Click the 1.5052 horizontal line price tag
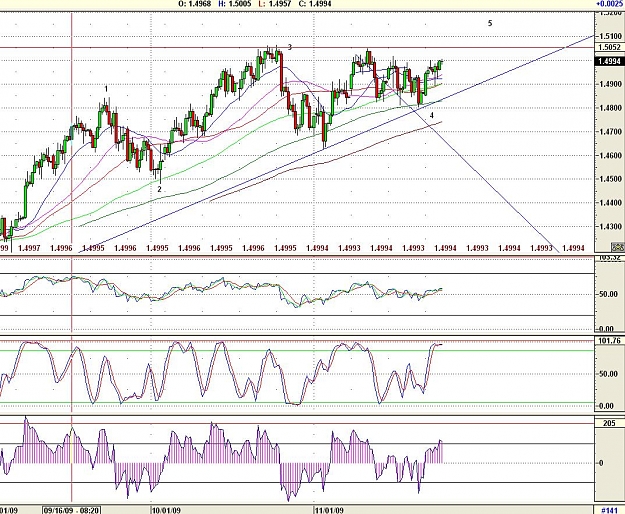Screen dimensions: 625x514 609,47
